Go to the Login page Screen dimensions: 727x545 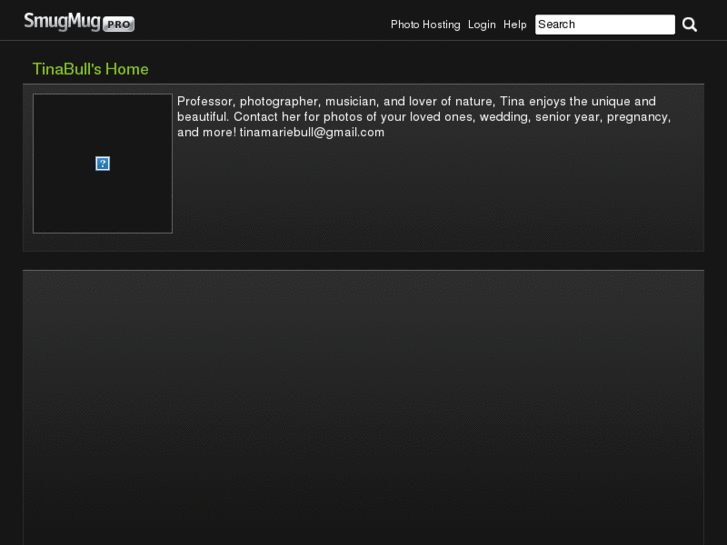pyautogui.click(x=482, y=25)
